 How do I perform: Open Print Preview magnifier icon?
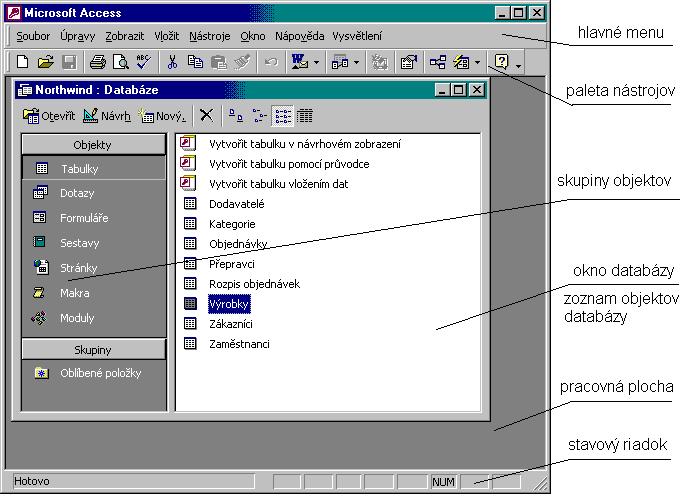coord(120,62)
